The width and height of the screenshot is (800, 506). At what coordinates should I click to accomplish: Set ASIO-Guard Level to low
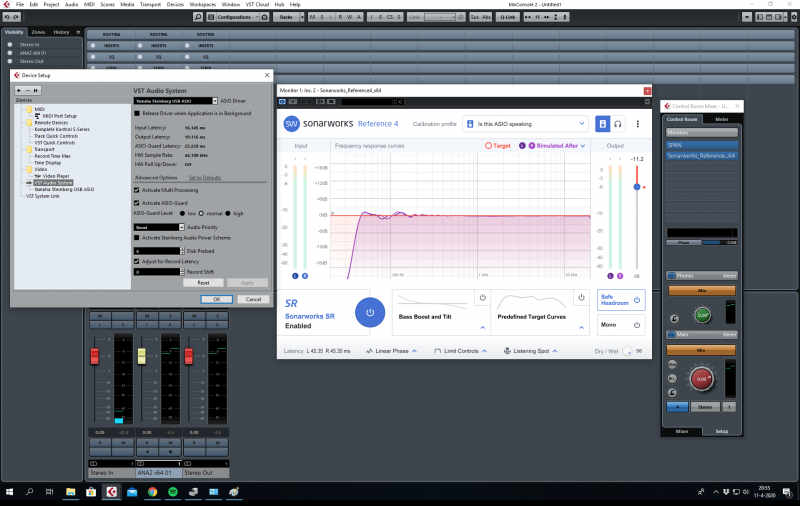click(182, 214)
